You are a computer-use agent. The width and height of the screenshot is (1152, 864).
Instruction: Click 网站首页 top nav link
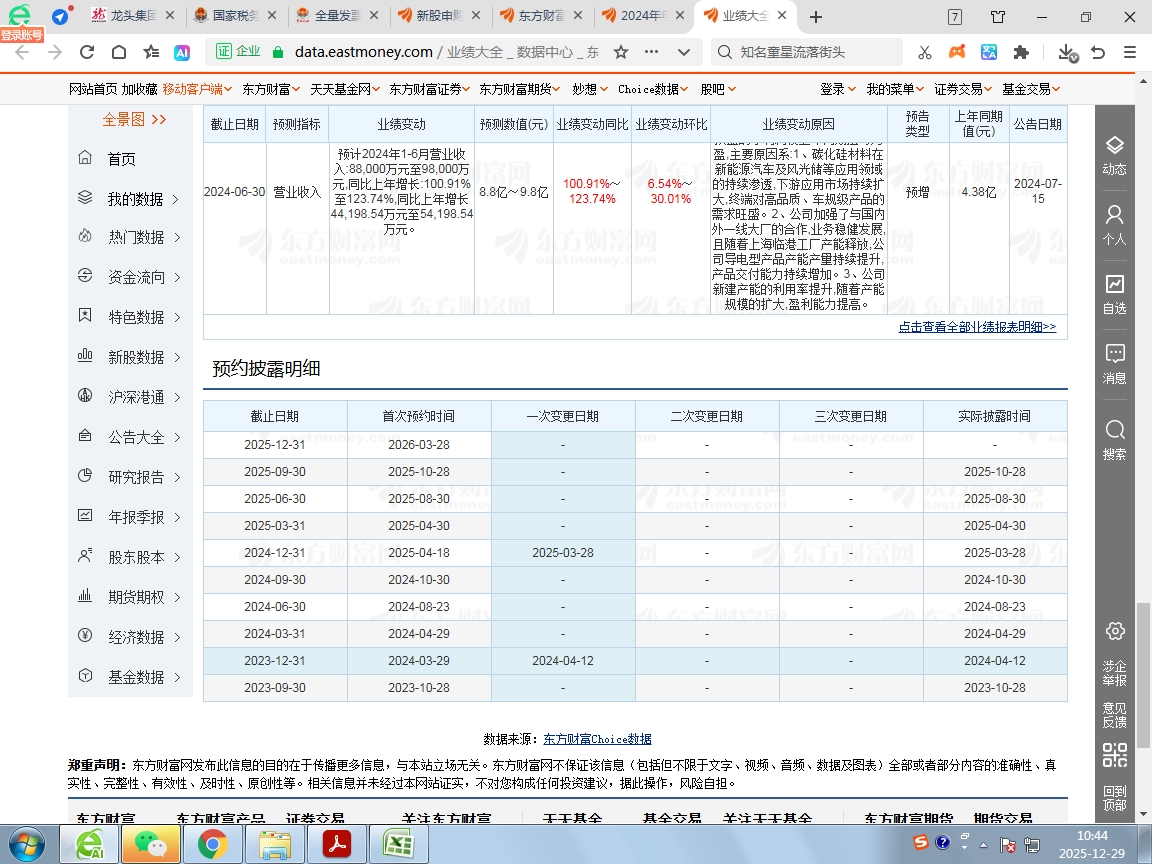[x=93, y=89]
